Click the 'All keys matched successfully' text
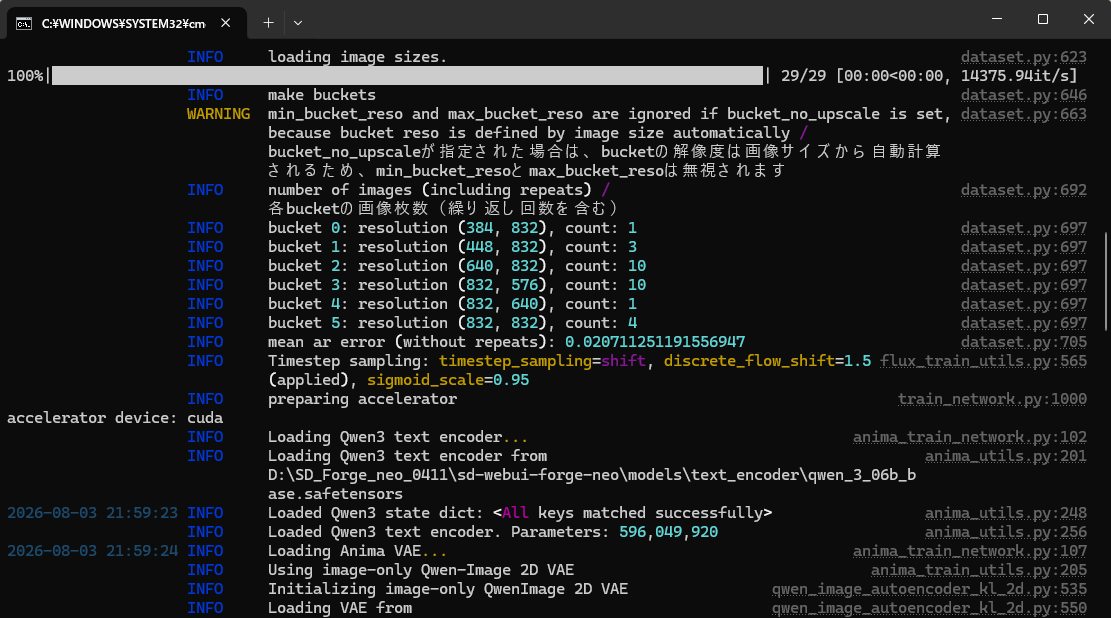This screenshot has height=618, width=1111. click(632, 513)
